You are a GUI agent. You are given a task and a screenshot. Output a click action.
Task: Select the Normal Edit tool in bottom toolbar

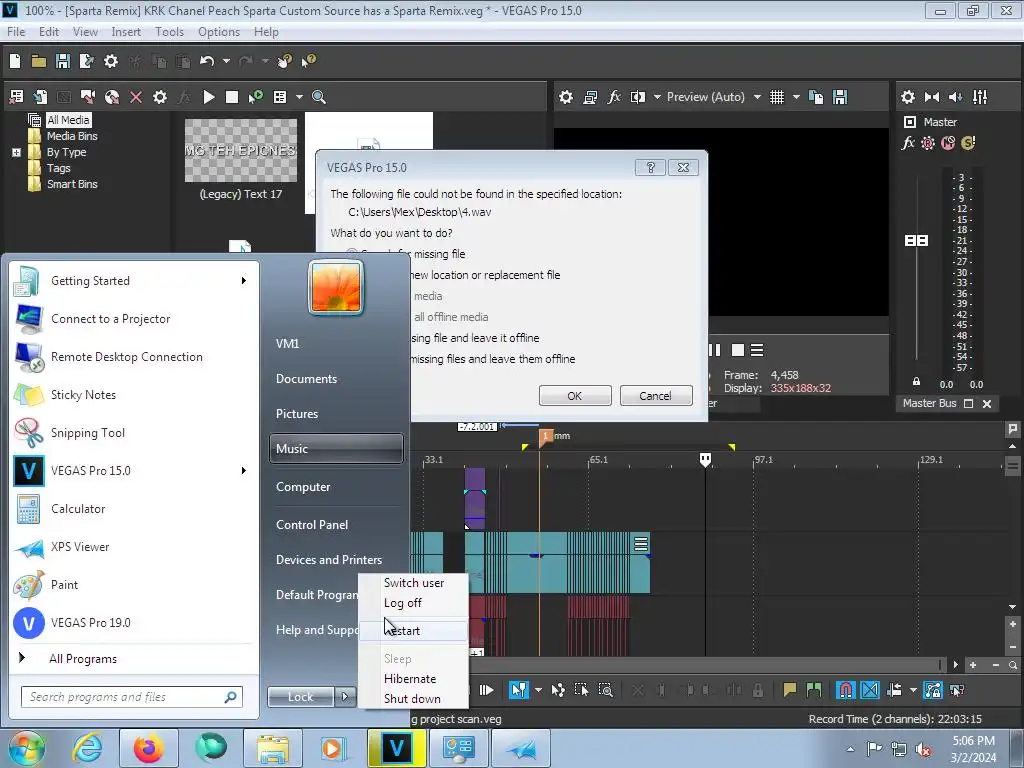click(519, 690)
